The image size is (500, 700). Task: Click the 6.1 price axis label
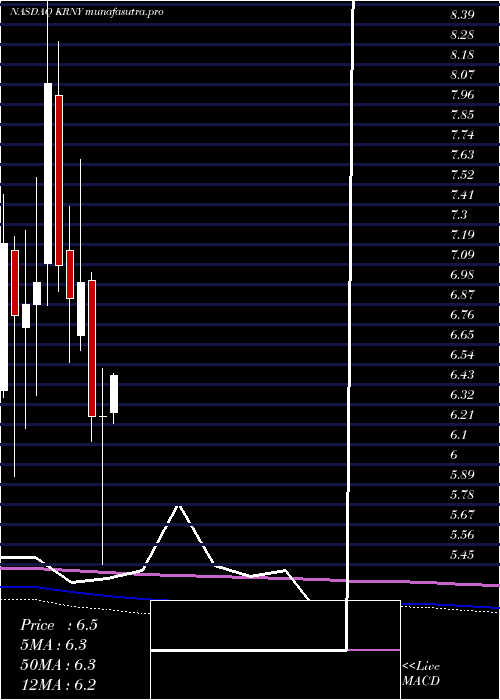tap(458, 434)
